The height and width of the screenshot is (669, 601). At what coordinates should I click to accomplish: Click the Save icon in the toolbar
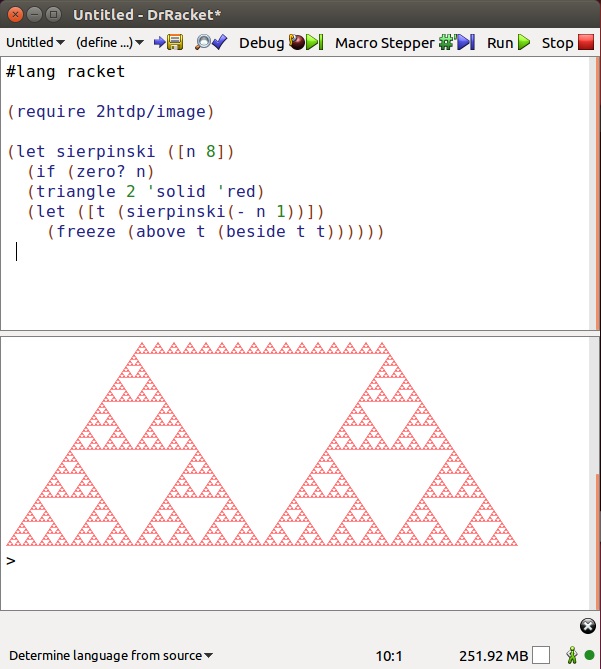(170, 42)
